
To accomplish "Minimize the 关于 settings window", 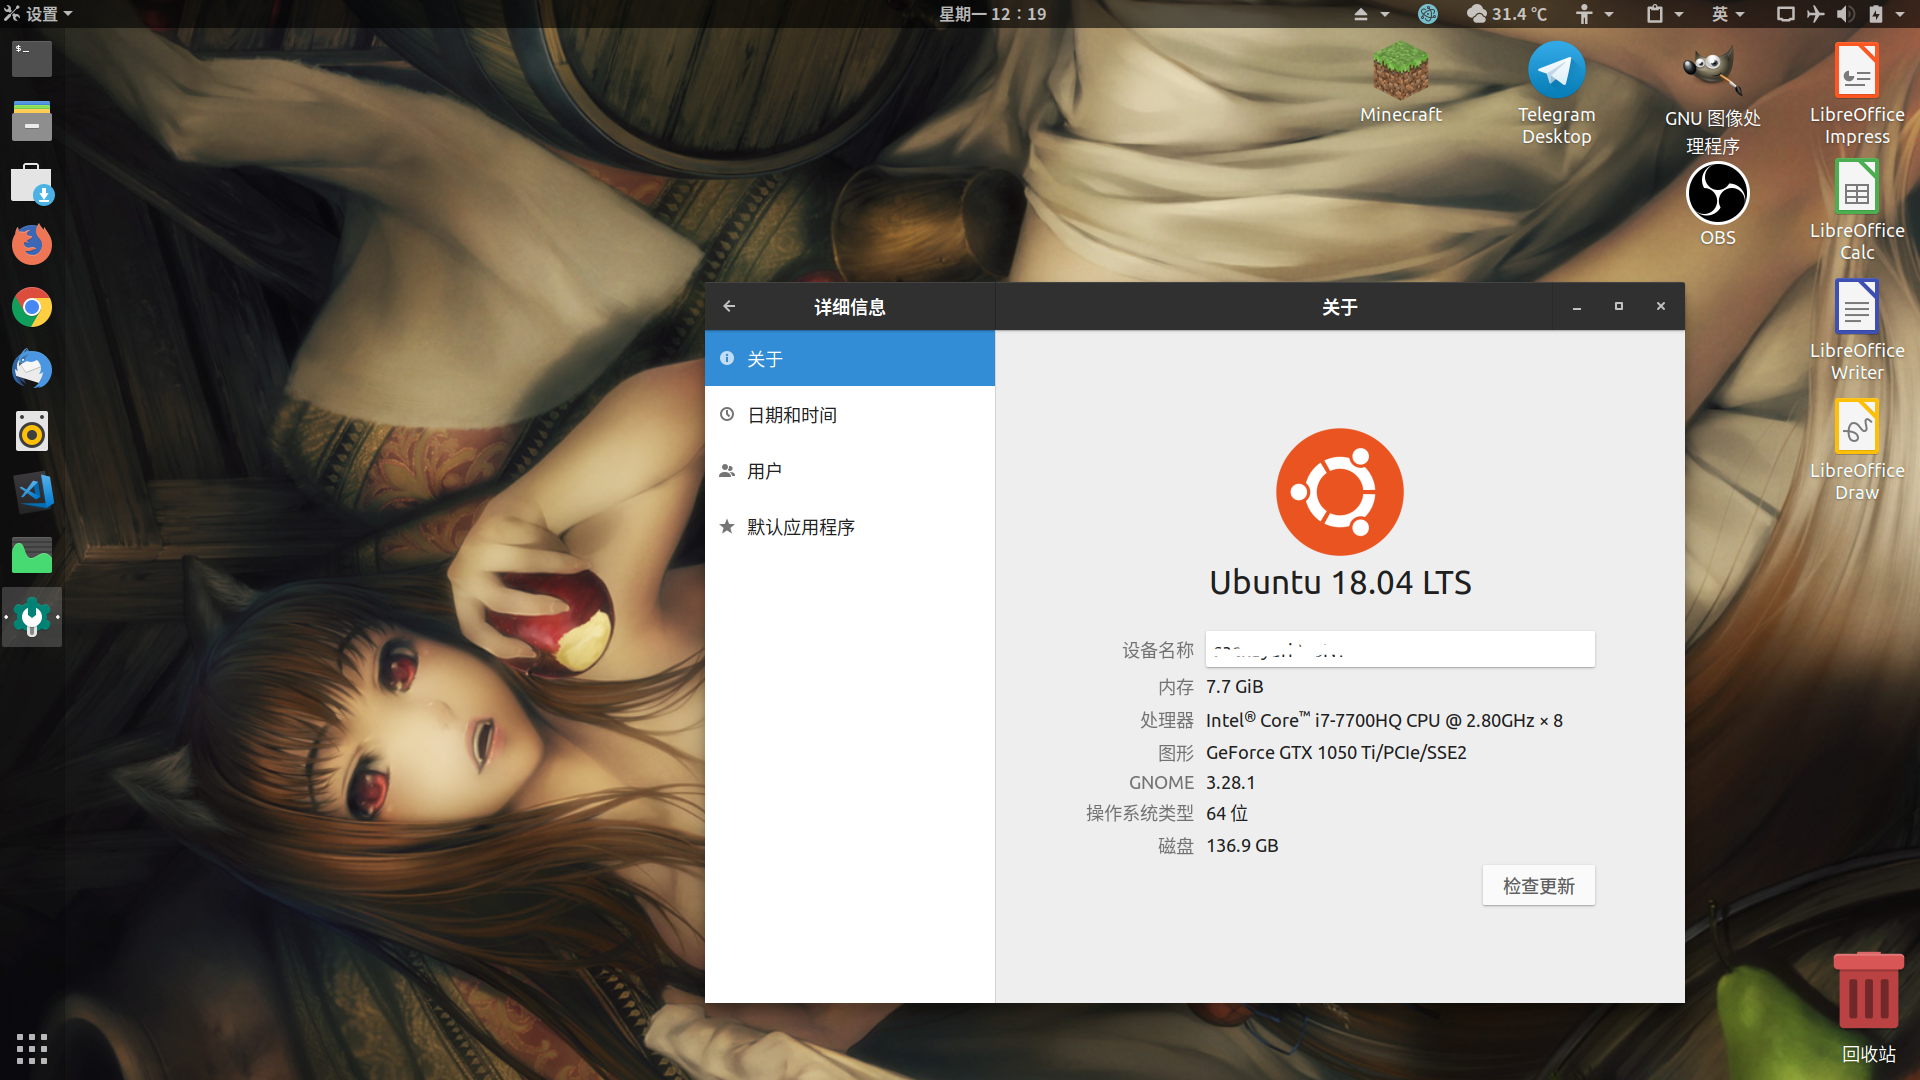I will (1577, 306).
